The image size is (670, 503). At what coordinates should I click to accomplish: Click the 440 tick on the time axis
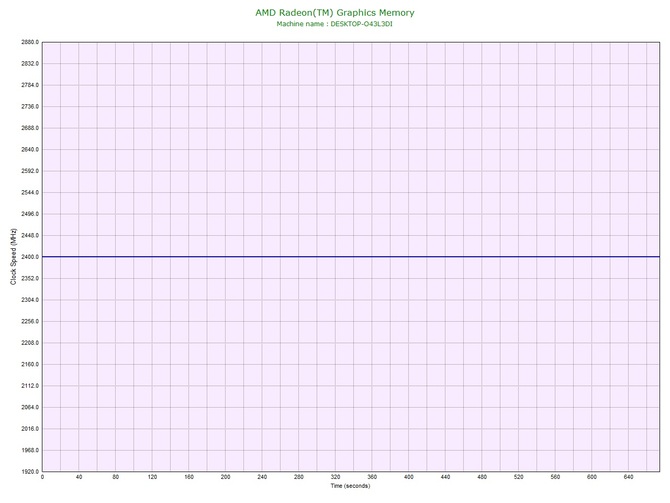pyautogui.click(x=445, y=477)
